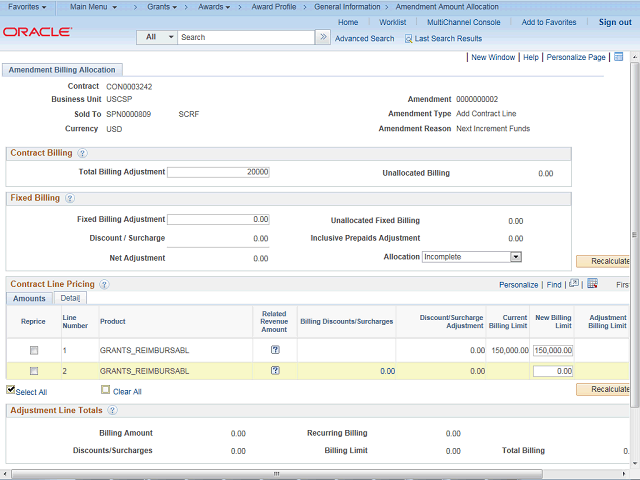The width and height of the screenshot is (640, 480).
Task: Click the view all popup icon beside Find
Action: pyautogui.click(x=573, y=284)
